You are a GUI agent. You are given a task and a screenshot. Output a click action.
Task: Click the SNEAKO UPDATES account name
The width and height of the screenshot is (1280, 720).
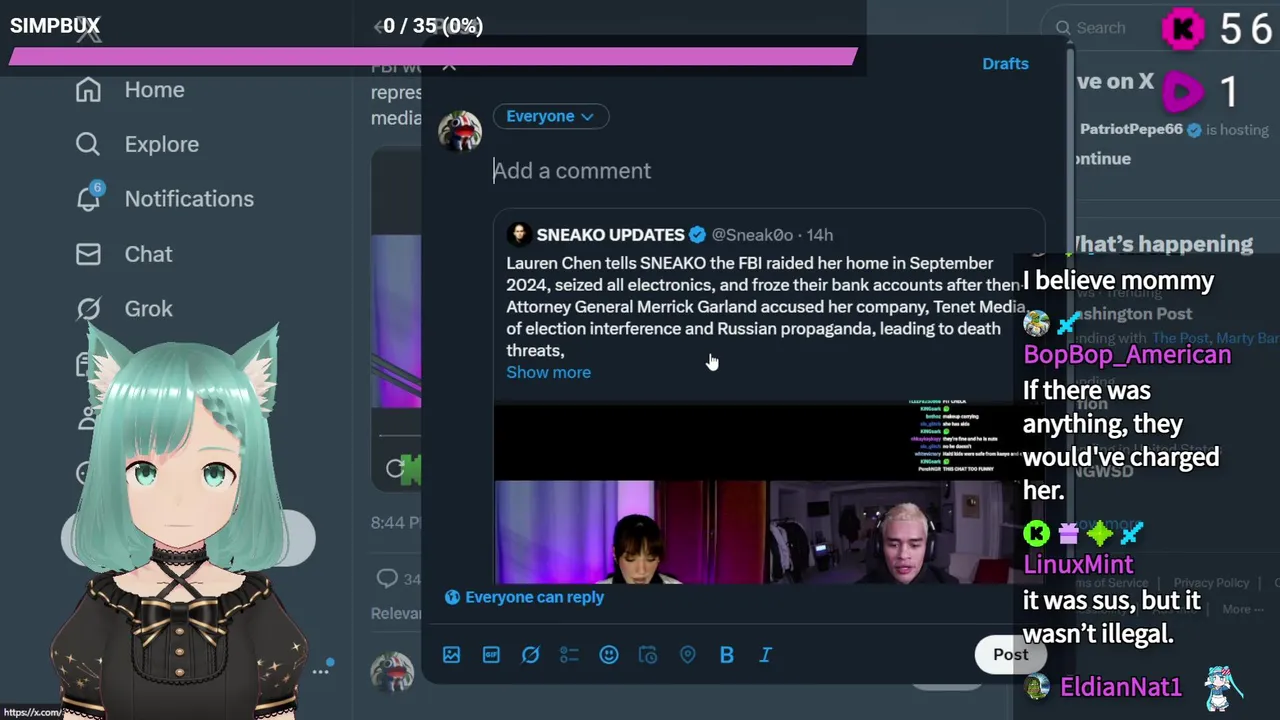click(x=610, y=235)
